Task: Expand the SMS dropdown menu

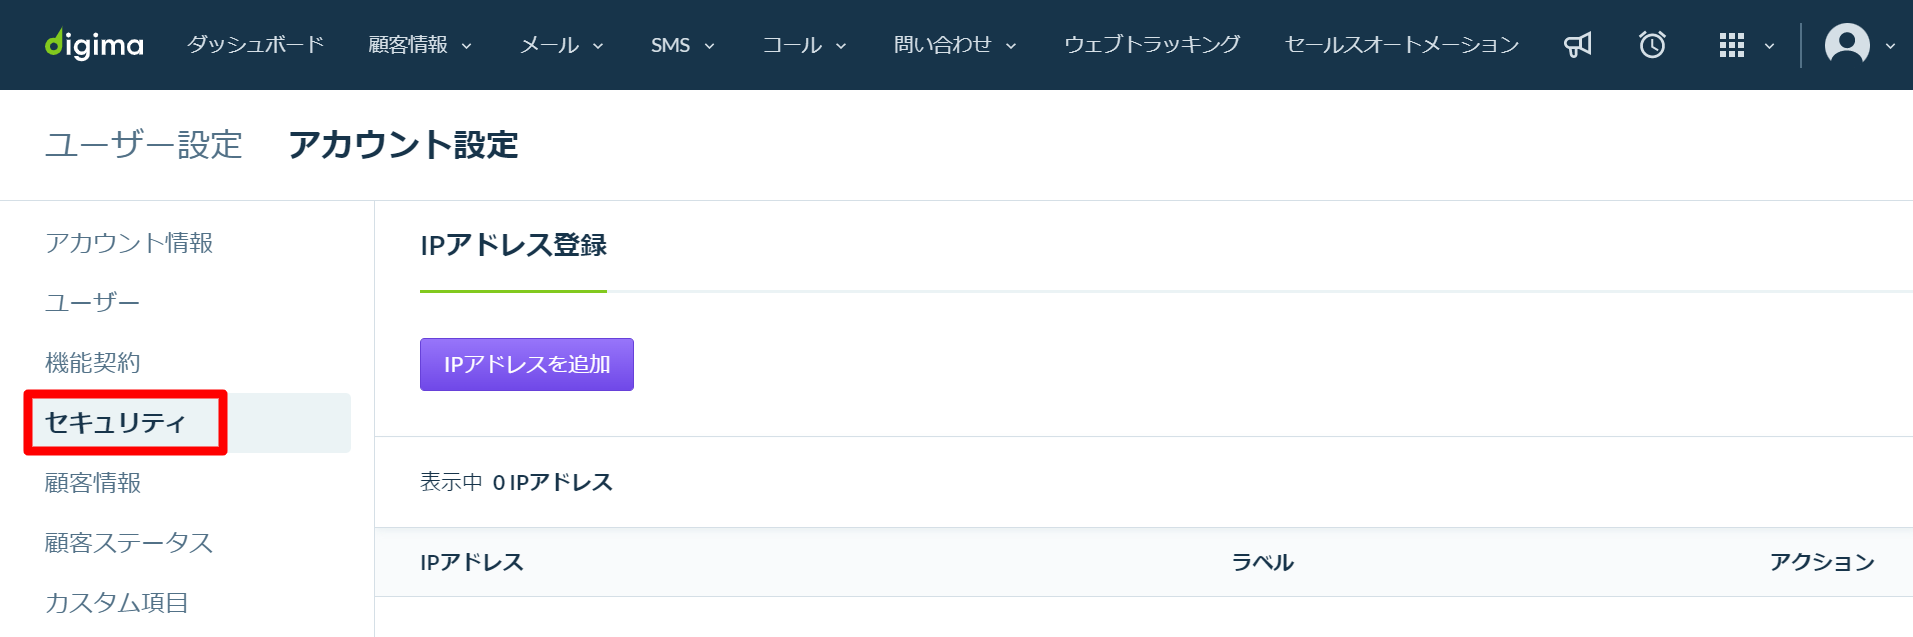Action: click(x=683, y=45)
